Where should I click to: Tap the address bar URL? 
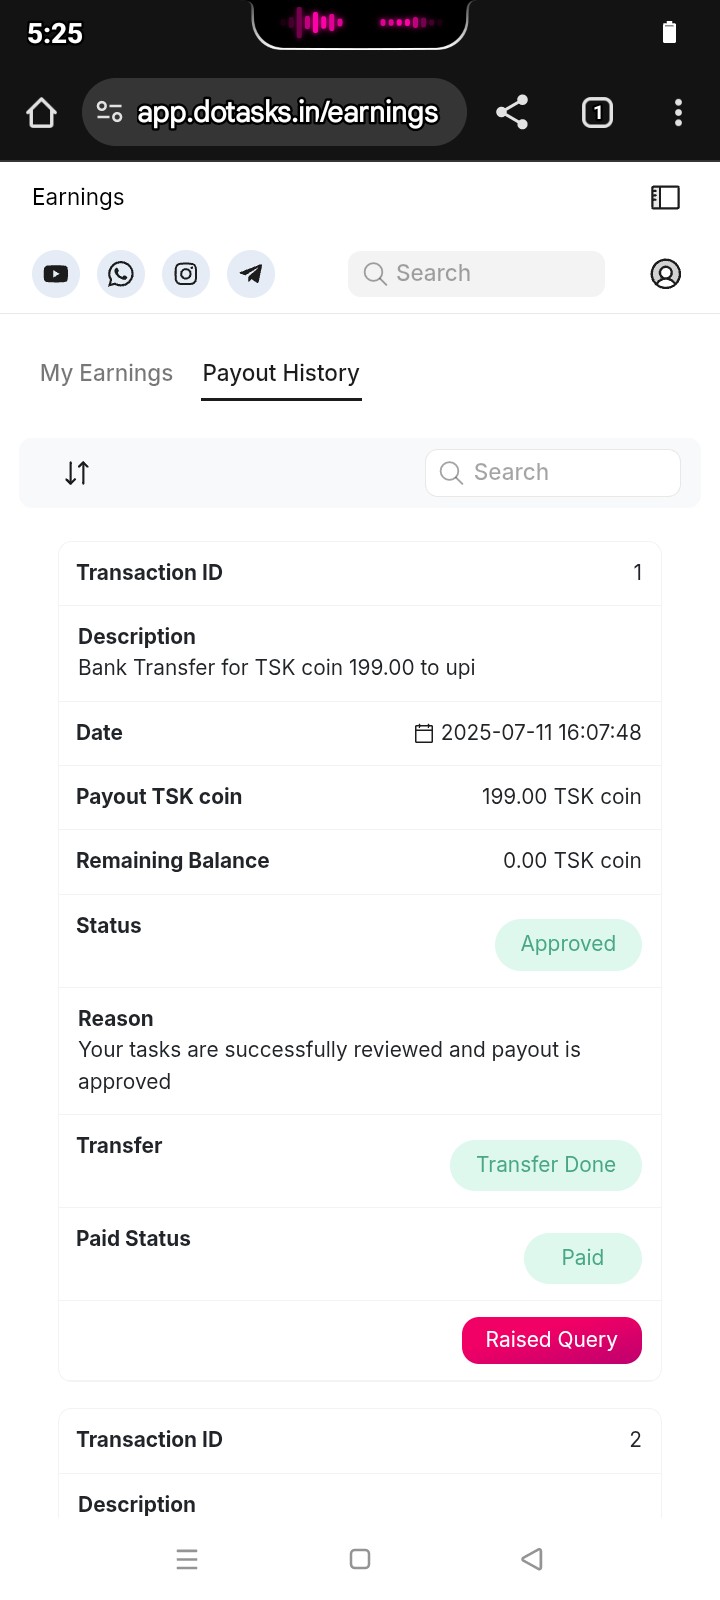[288, 113]
